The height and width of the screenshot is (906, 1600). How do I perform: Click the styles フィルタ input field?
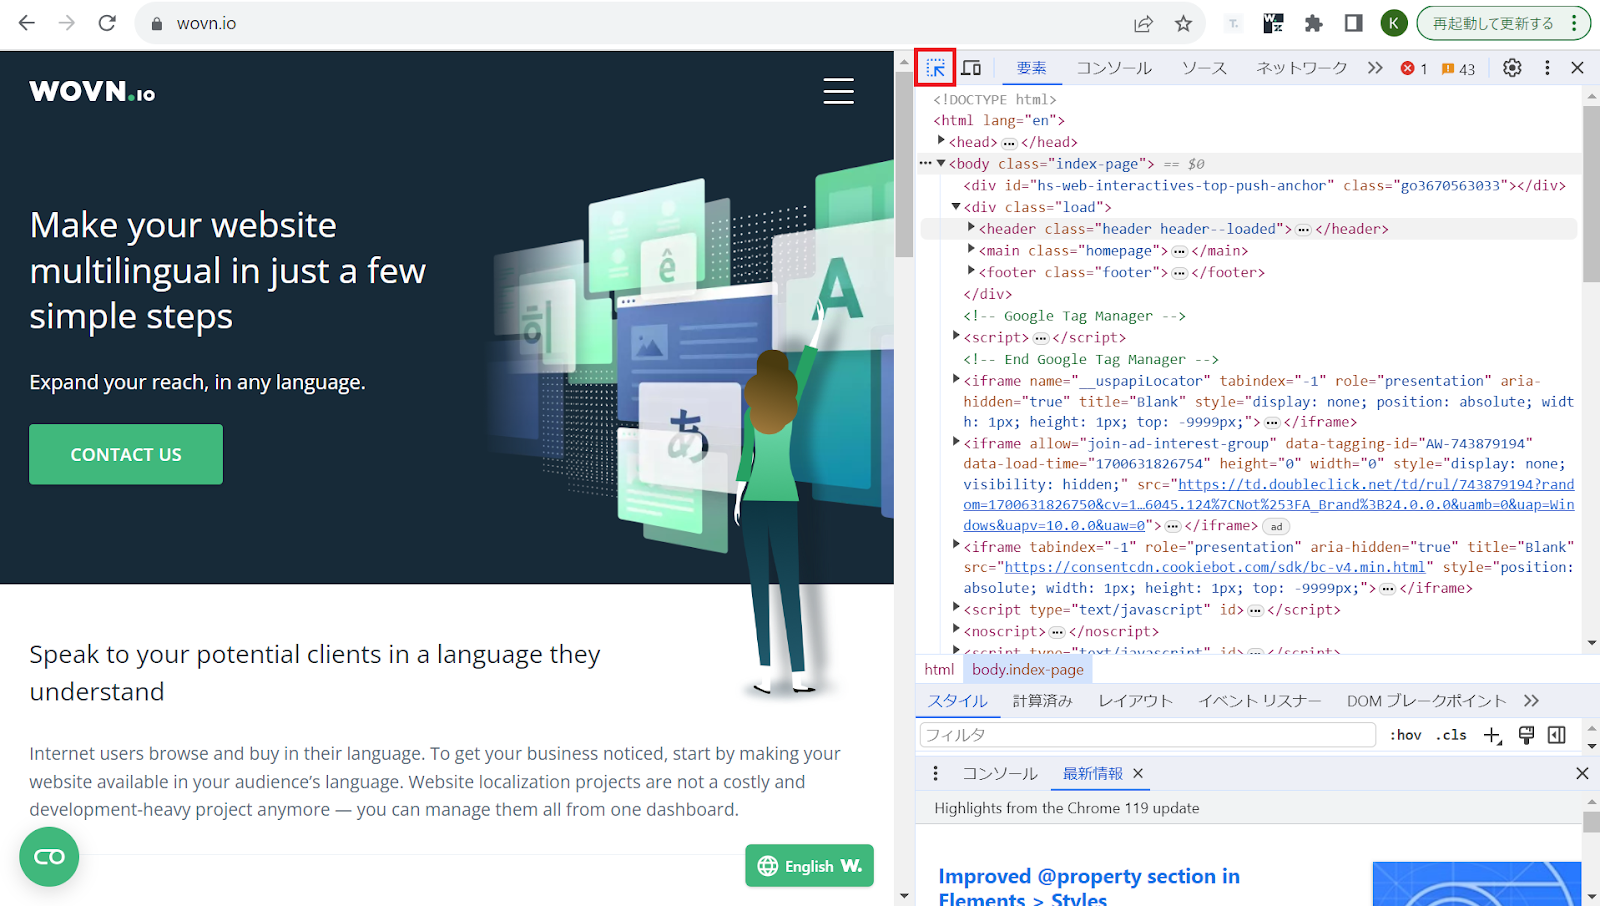click(x=1147, y=735)
